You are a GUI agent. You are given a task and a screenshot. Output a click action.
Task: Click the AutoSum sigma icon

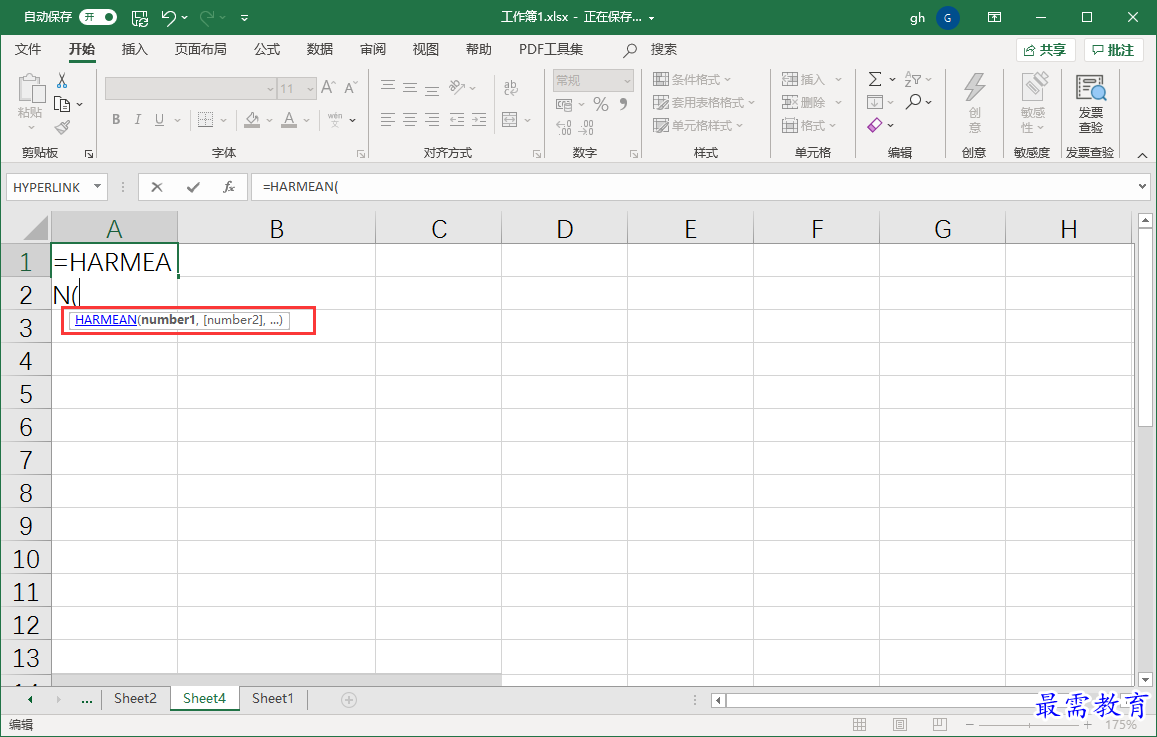(875, 79)
